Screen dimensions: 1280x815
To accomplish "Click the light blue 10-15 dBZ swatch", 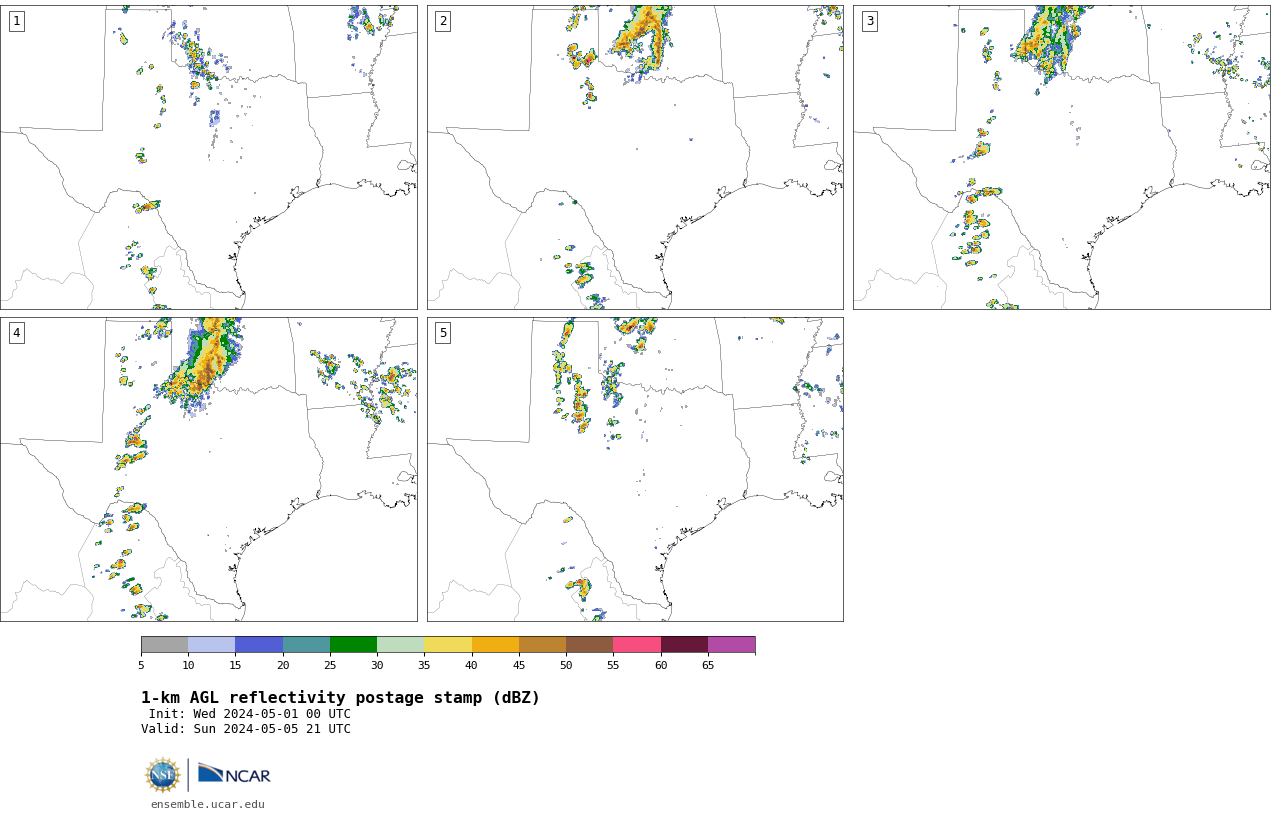I will (212, 644).
